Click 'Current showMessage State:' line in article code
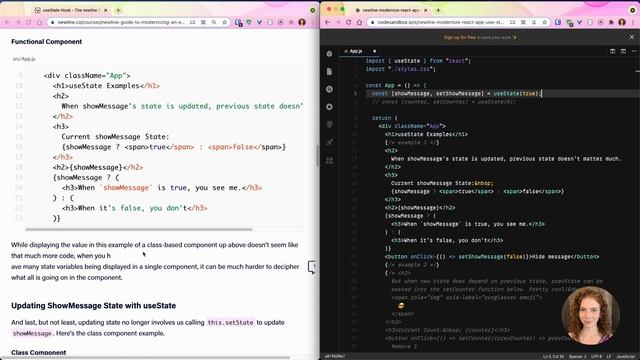 coord(115,137)
